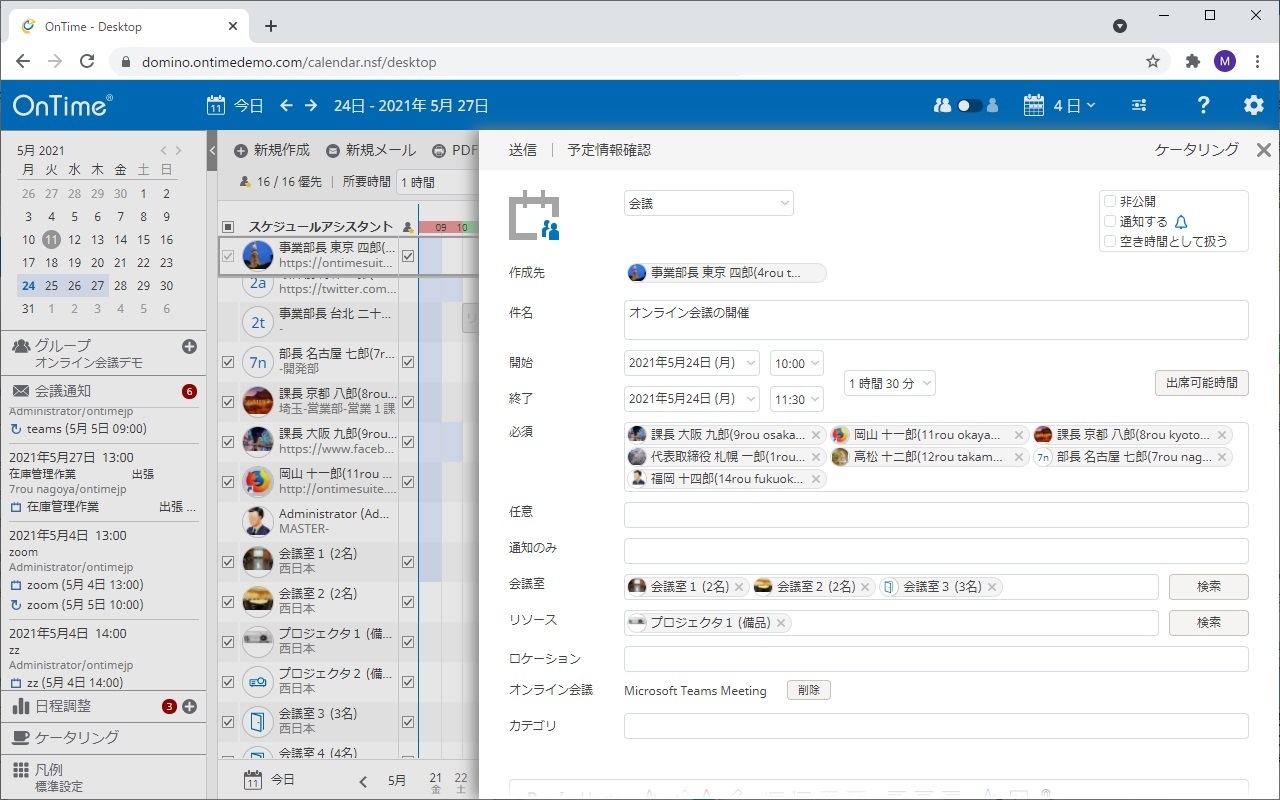Click the filter/options sliders icon in top bar
The width and height of the screenshot is (1280, 800).
tap(1138, 105)
